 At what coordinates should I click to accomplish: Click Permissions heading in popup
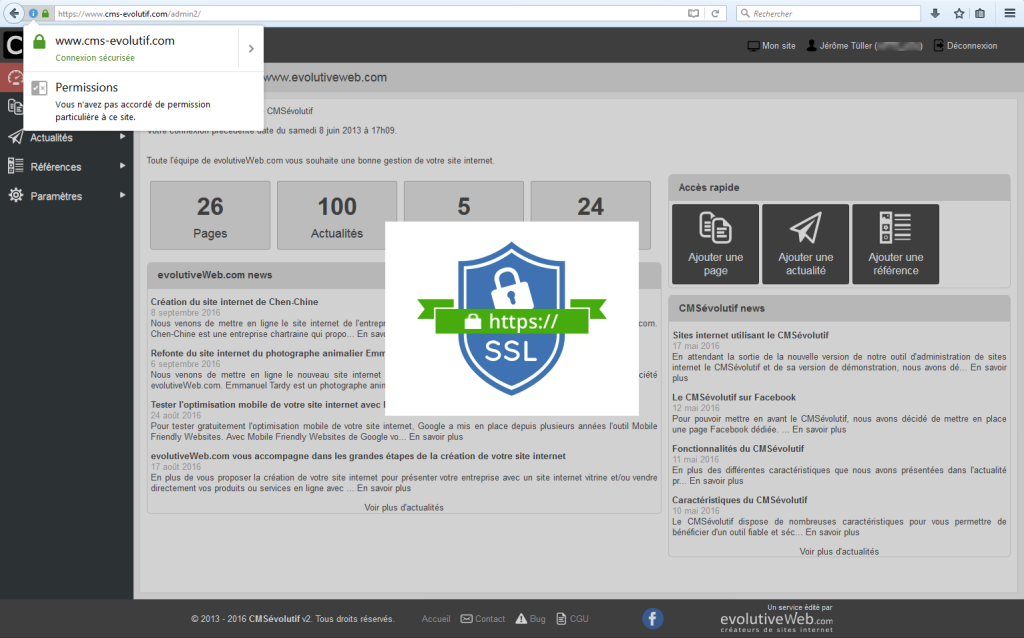pyautogui.click(x=87, y=88)
